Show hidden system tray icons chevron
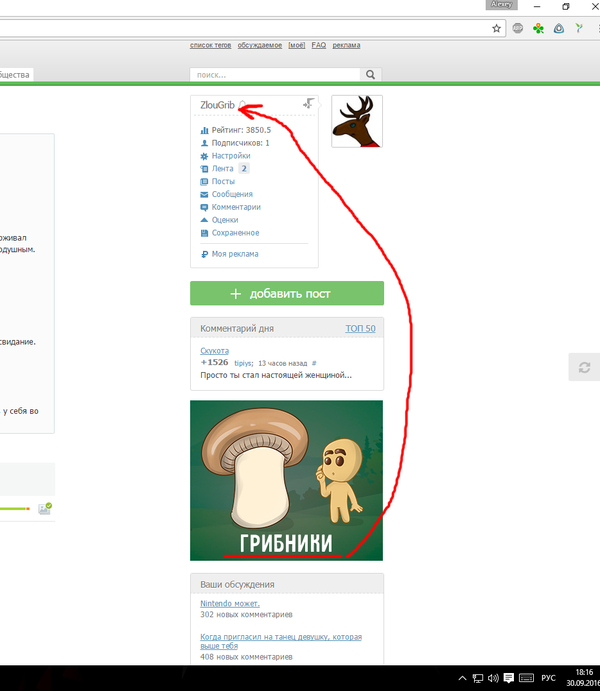The height and width of the screenshot is (691, 600). point(462,678)
